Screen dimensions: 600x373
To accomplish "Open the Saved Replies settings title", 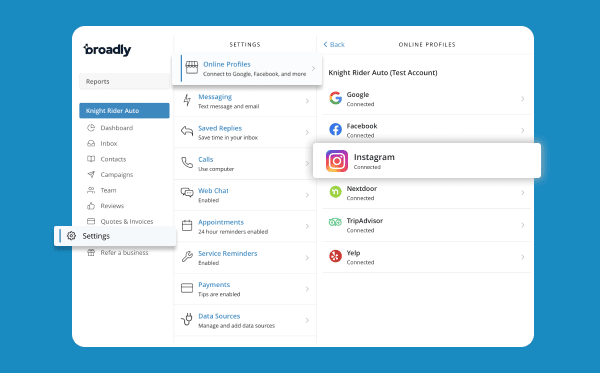I will click(220, 128).
